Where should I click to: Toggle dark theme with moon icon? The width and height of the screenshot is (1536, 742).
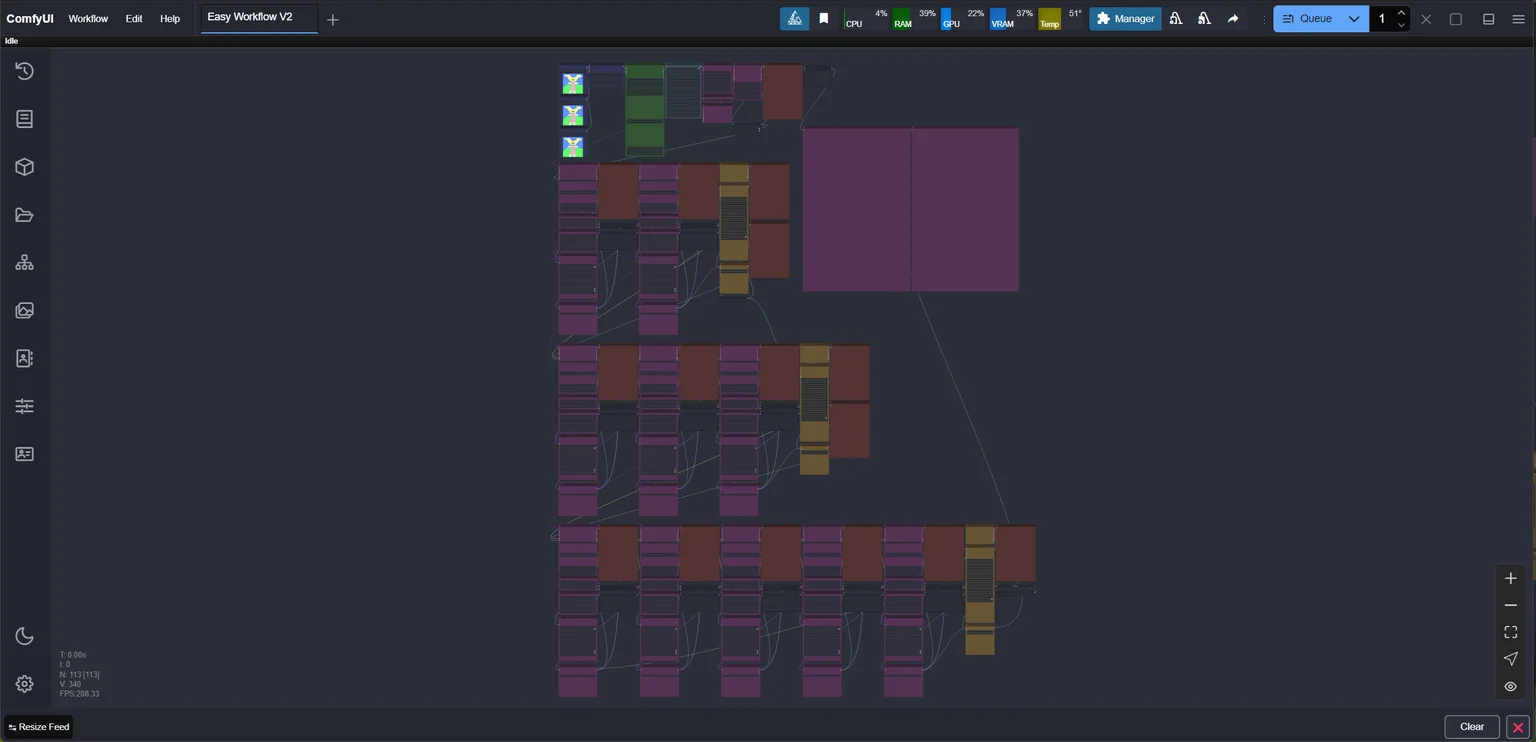click(x=24, y=637)
